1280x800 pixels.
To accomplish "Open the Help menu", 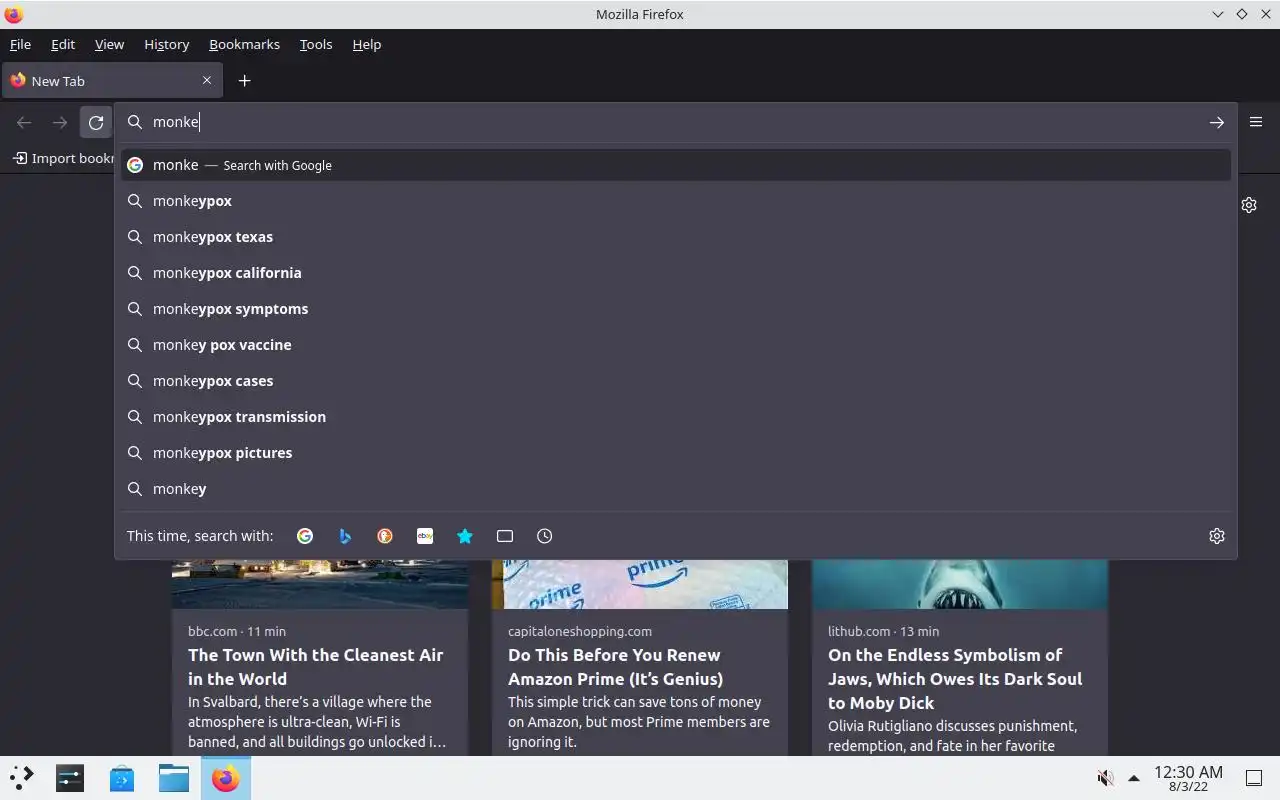I will pos(367,44).
